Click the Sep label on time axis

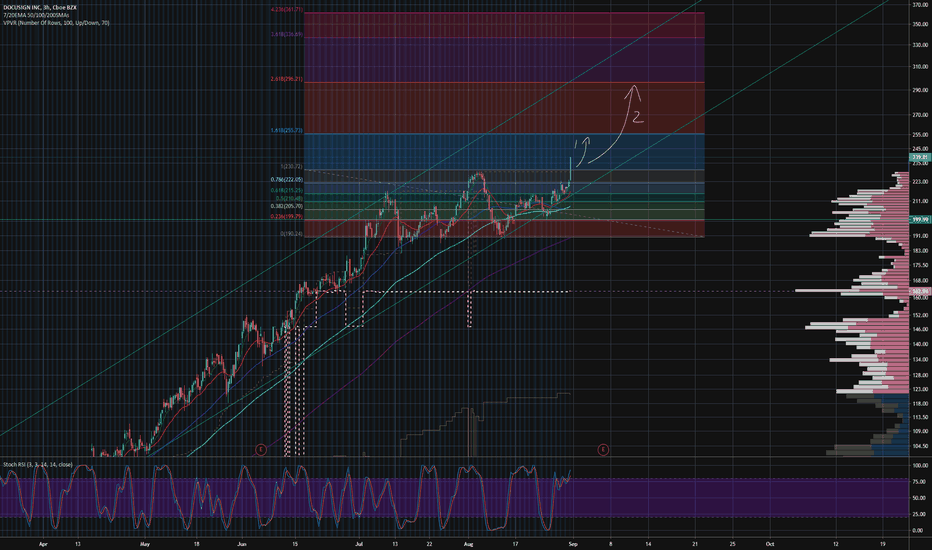[573, 543]
